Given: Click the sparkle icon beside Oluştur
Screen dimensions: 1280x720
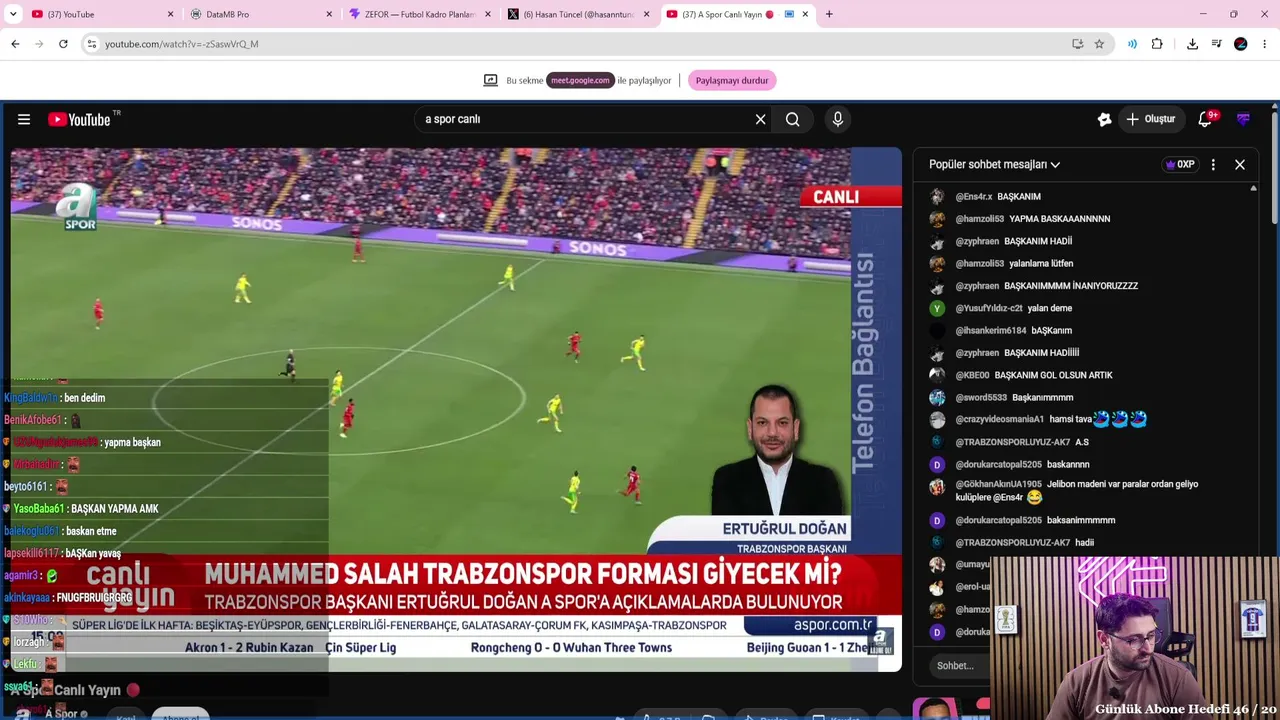Looking at the screenshot, I should coord(1104,119).
